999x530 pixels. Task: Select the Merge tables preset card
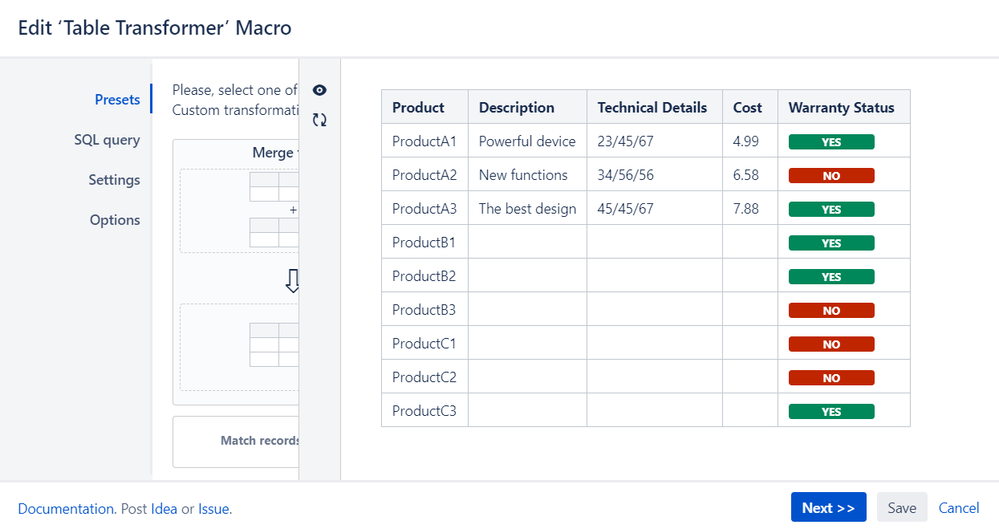[238, 270]
